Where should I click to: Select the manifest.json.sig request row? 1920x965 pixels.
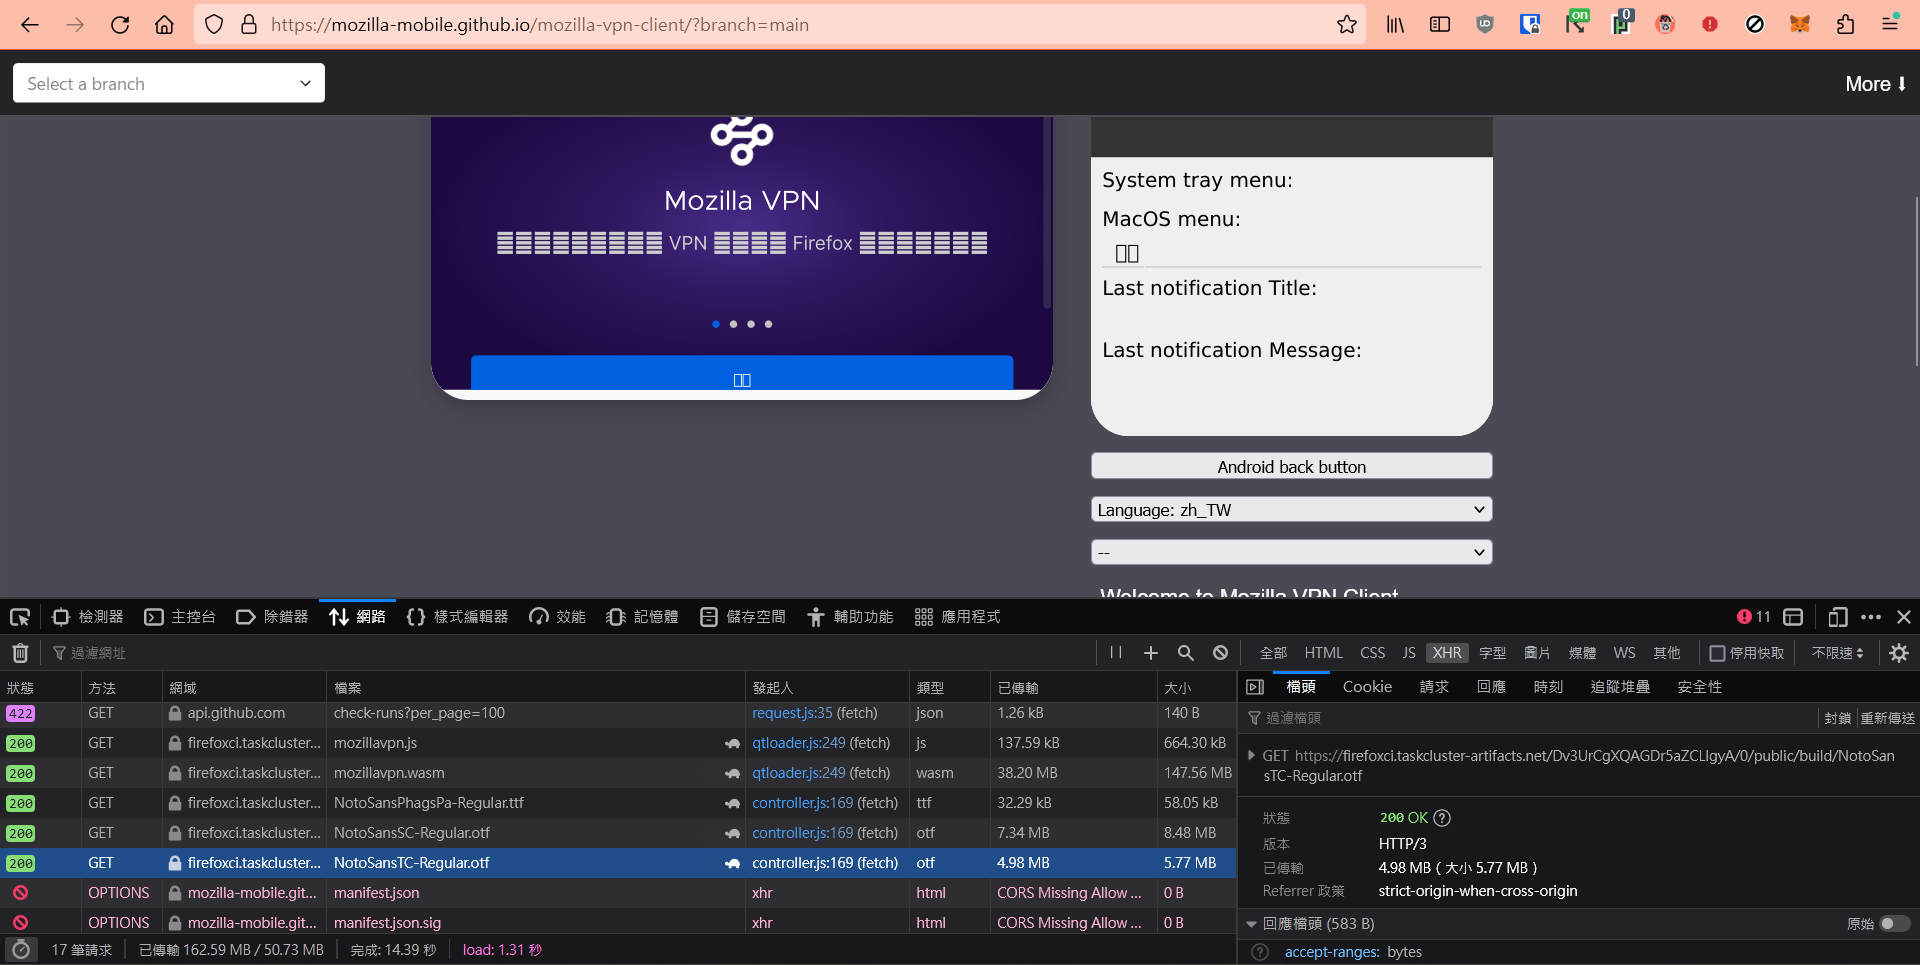(618, 923)
